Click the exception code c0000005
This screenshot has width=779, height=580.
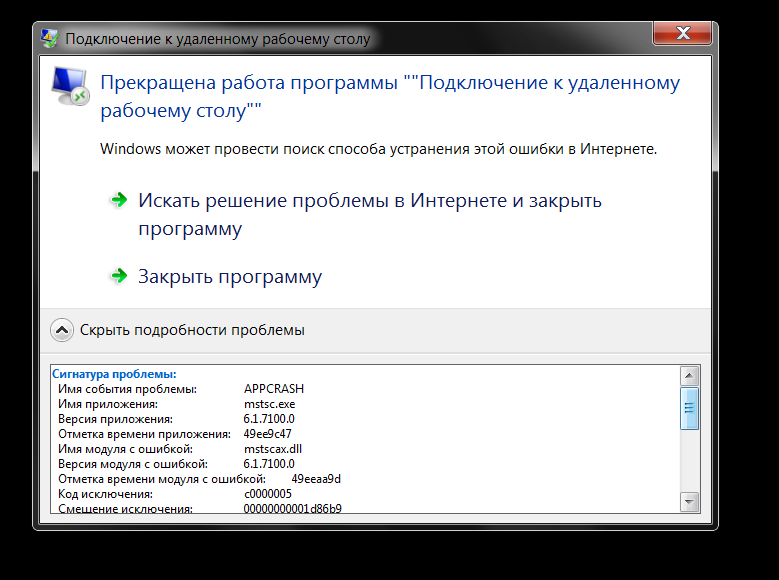click(268, 494)
